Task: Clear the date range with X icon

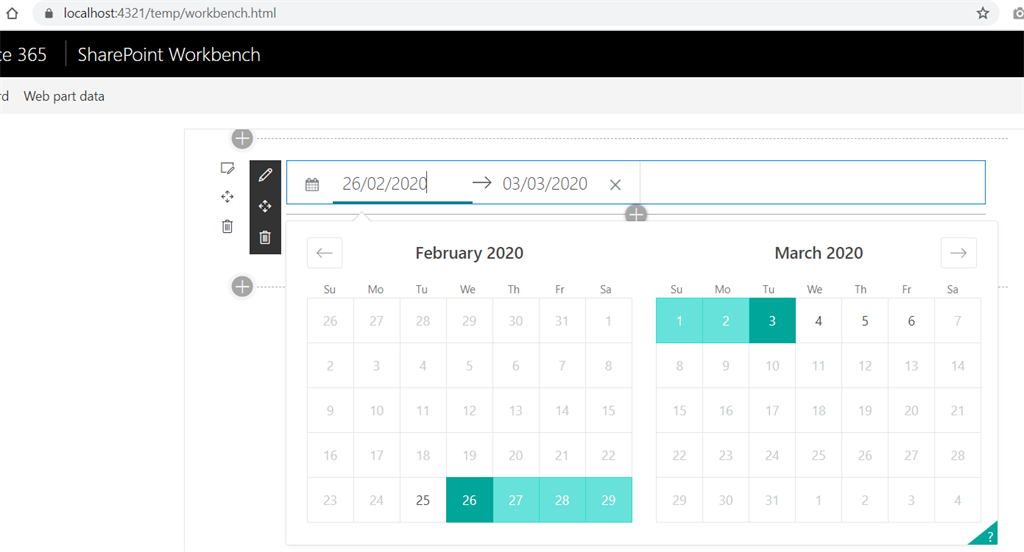Action: [x=615, y=185]
